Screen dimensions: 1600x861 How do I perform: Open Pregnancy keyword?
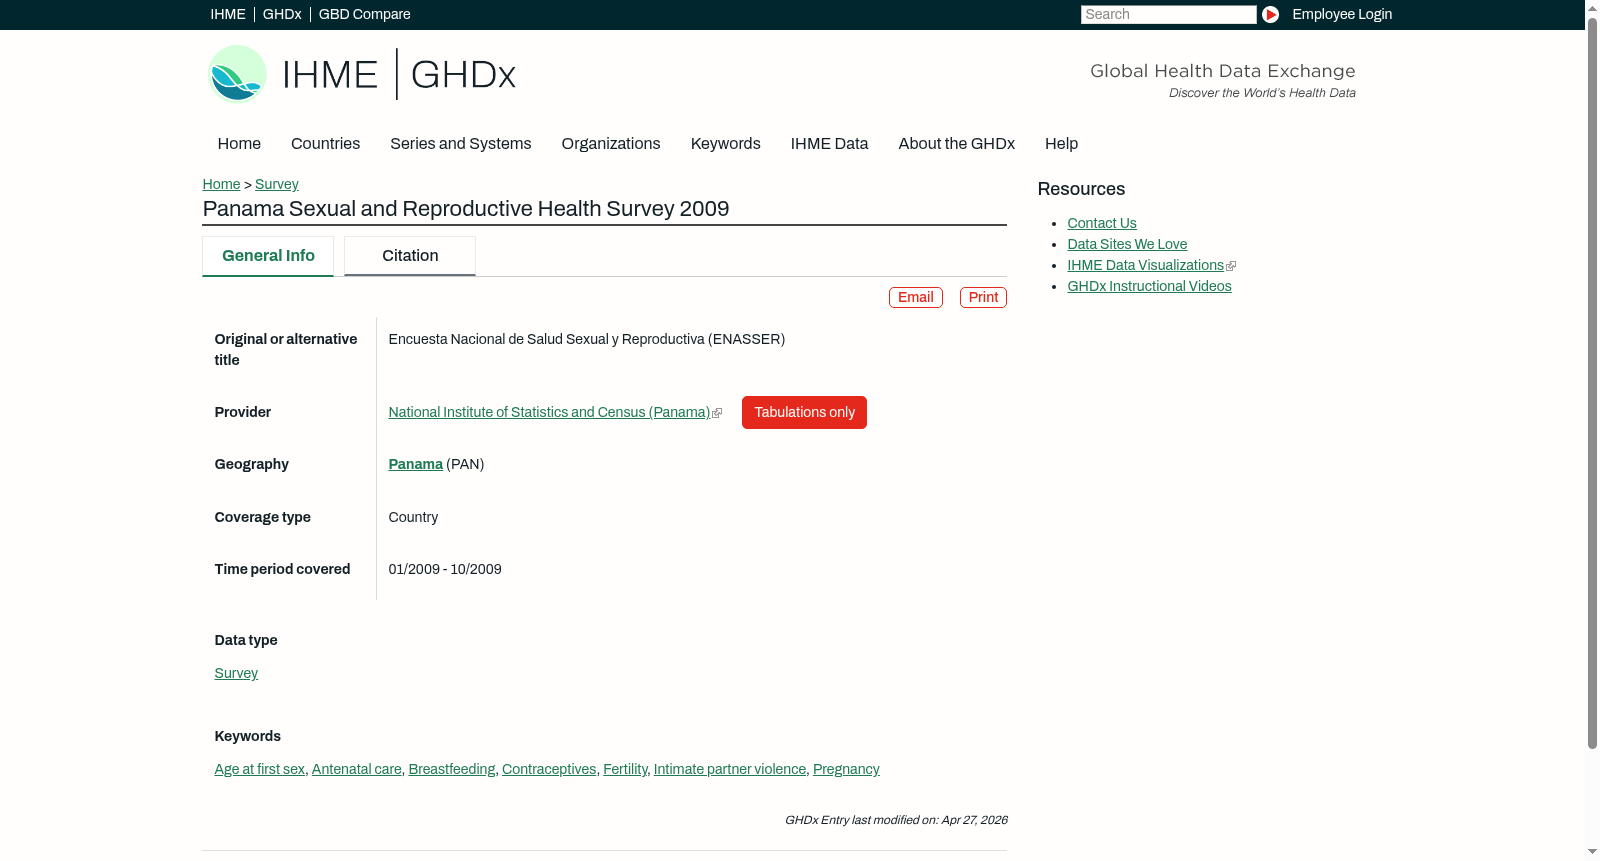pyautogui.click(x=846, y=769)
